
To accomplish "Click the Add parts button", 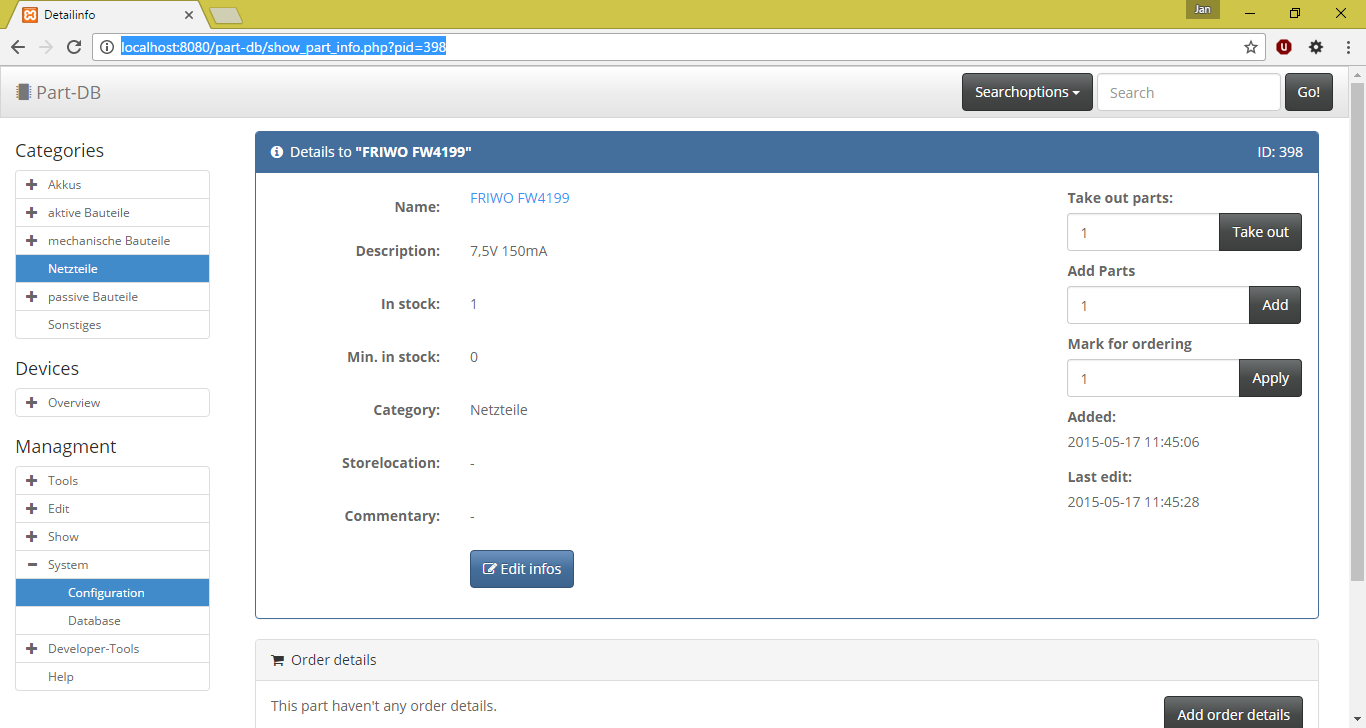I will click(x=1275, y=305).
